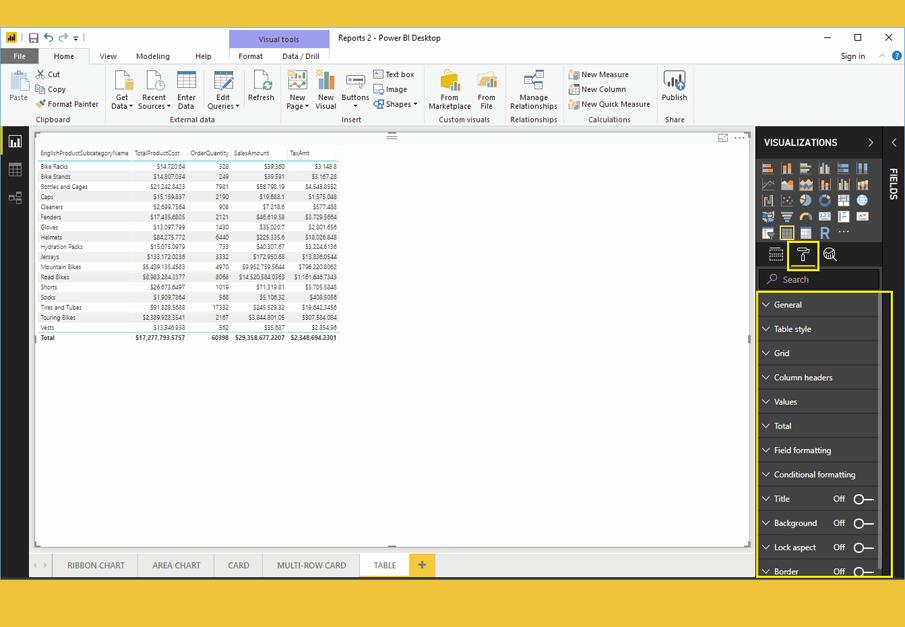
Task: Select the treemap visualization
Action: pos(843,200)
